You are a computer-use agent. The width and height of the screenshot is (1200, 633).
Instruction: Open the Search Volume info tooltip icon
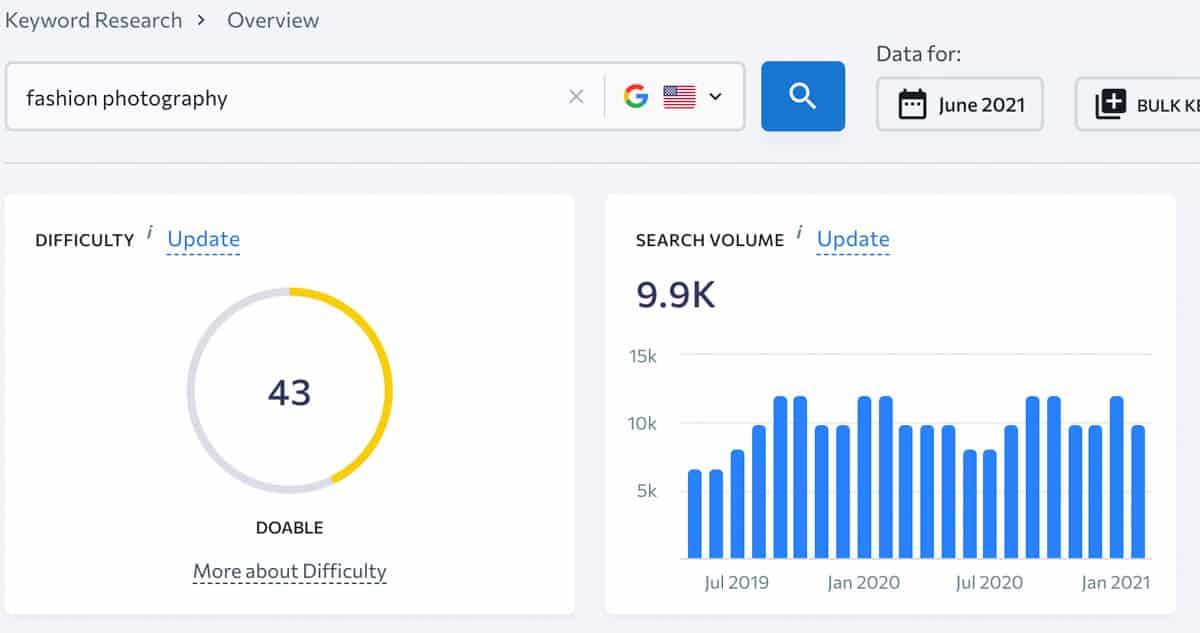(x=800, y=233)
